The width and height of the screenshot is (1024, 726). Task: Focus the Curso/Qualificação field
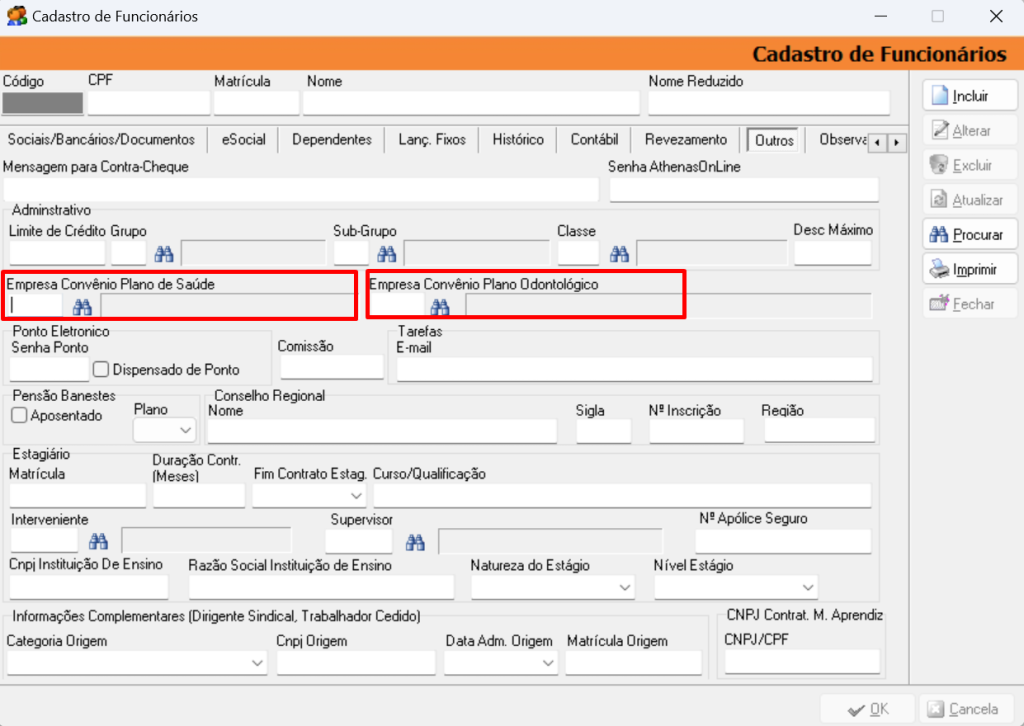coord(622,496)
